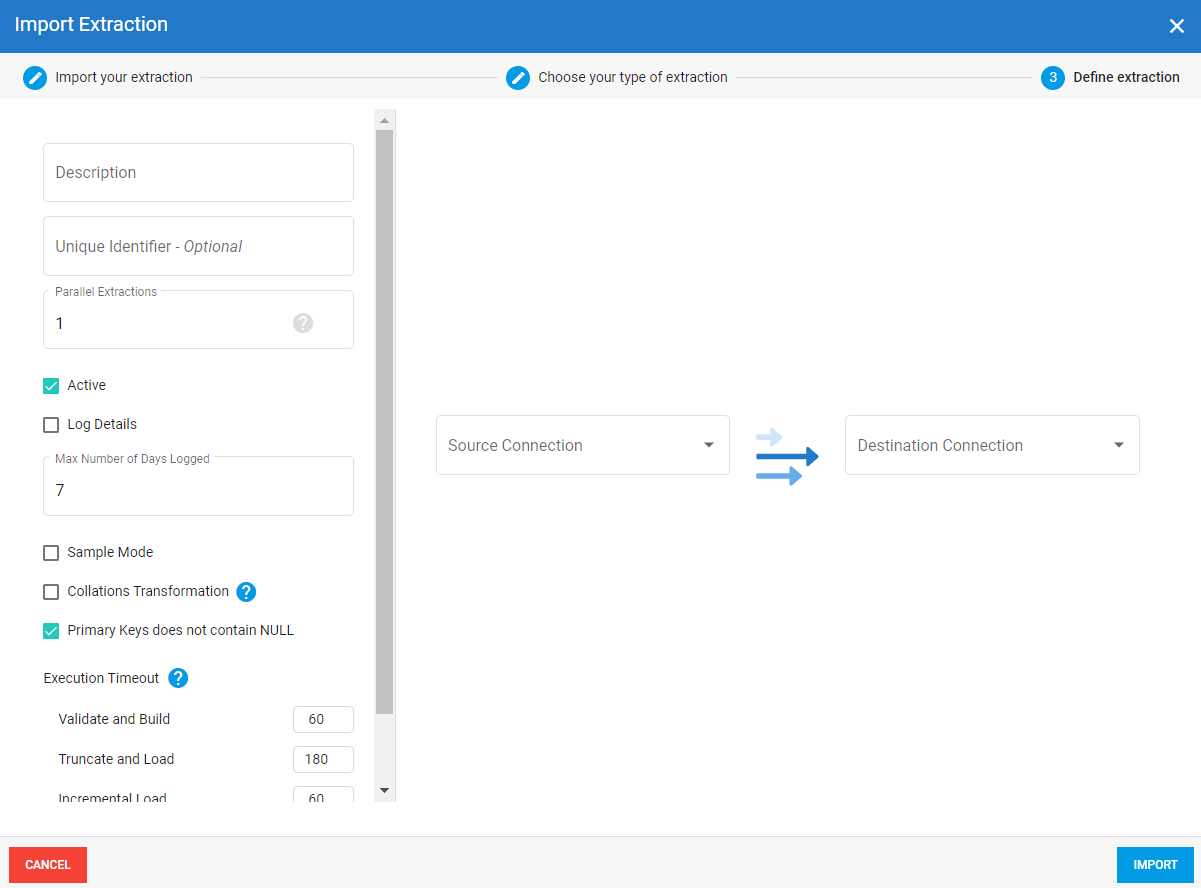
Task: Open the Execution Timeout help icon
Action: [178, 678]
